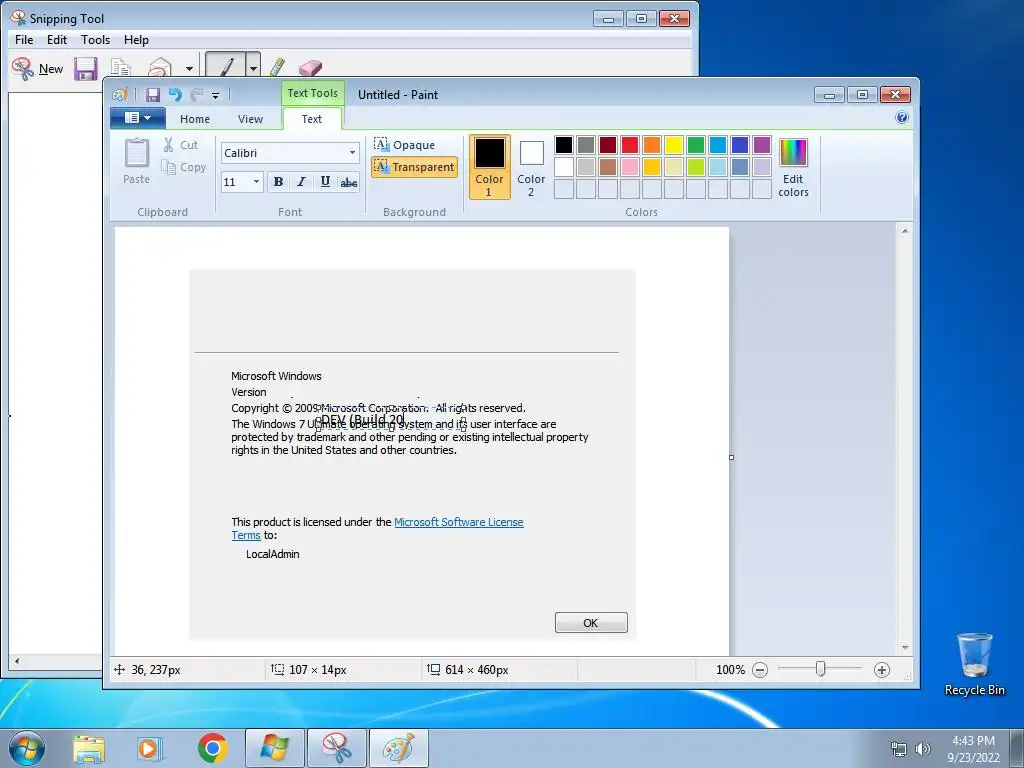Click Microsoft Software License link
Viewport: 1024px width, 768px height.
[458, 522]
